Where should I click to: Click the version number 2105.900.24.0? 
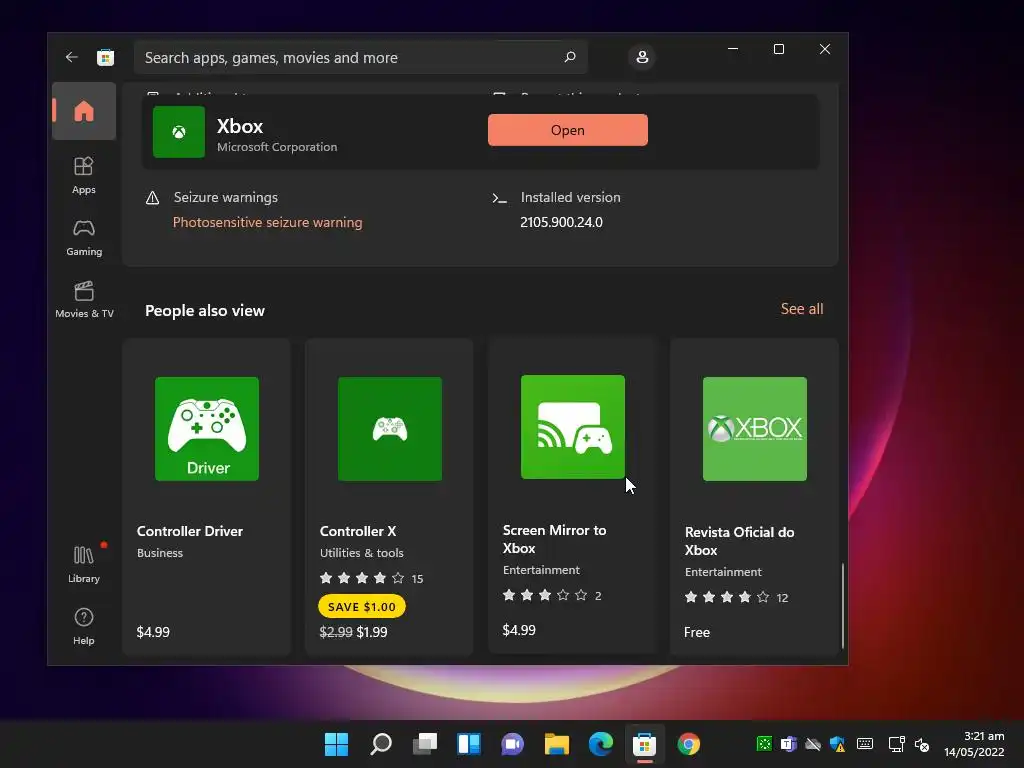561,222
